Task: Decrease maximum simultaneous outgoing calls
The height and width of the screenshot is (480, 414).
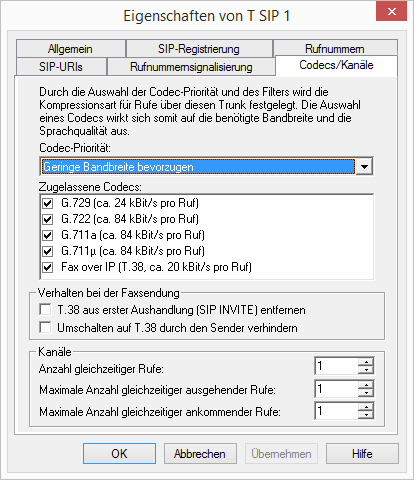Action: click(x=366, y=392)
